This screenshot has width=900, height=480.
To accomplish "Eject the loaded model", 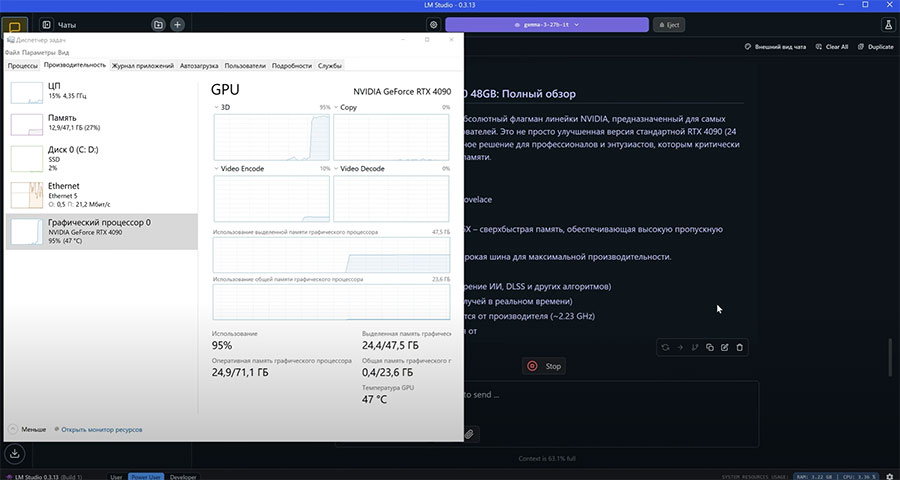I will 669,25.
